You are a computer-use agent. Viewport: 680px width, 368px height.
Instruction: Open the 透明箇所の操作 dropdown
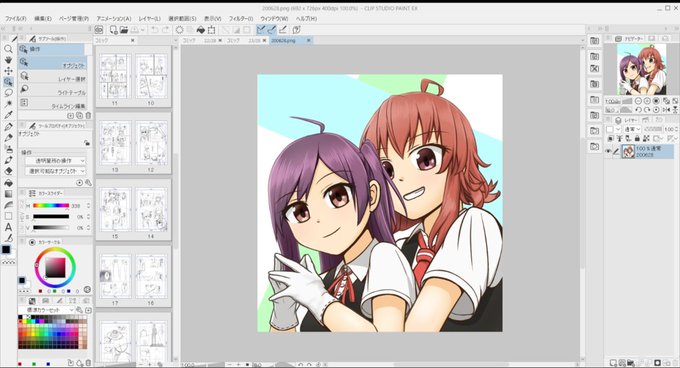(x=55, y=161)
